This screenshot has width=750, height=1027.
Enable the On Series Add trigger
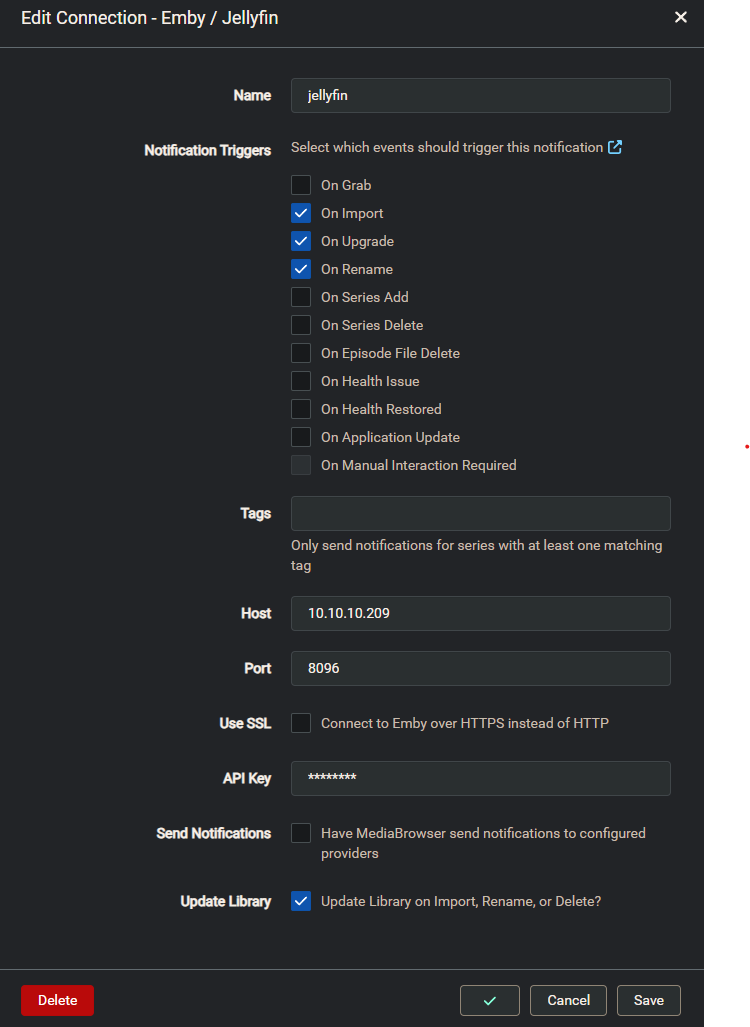click(301, 297)
